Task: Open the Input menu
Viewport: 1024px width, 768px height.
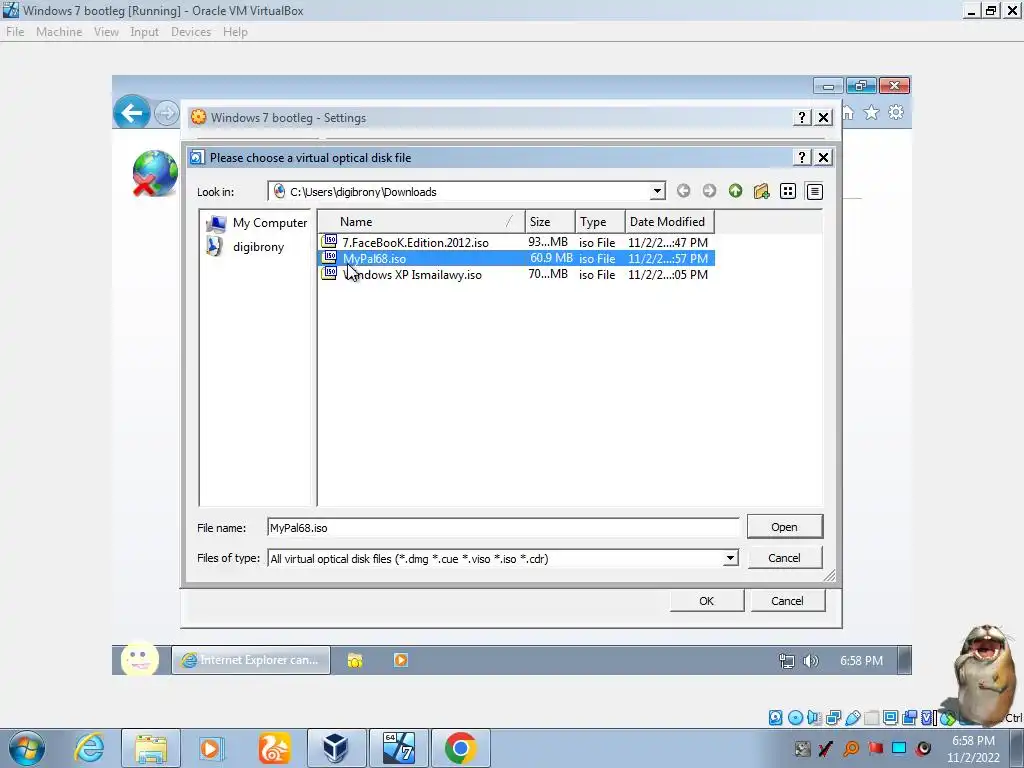Action: pyautogui.click(x=144, y=32)
